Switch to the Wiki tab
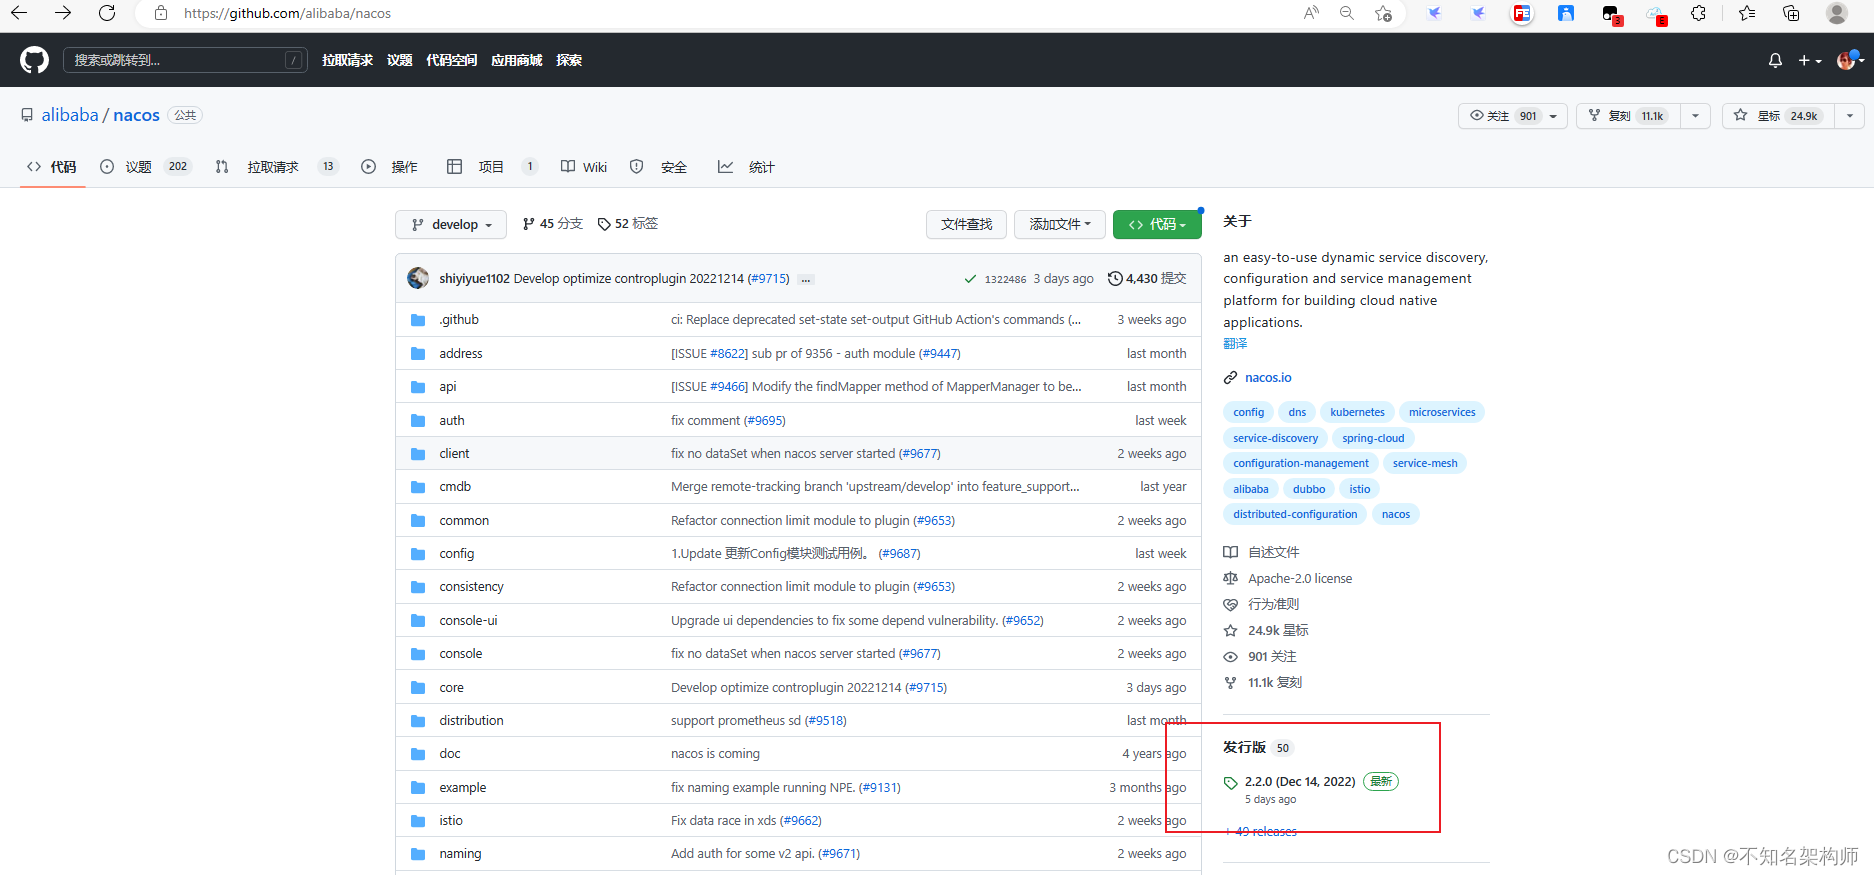This screenshot has width=1874, height=875. 584,167
